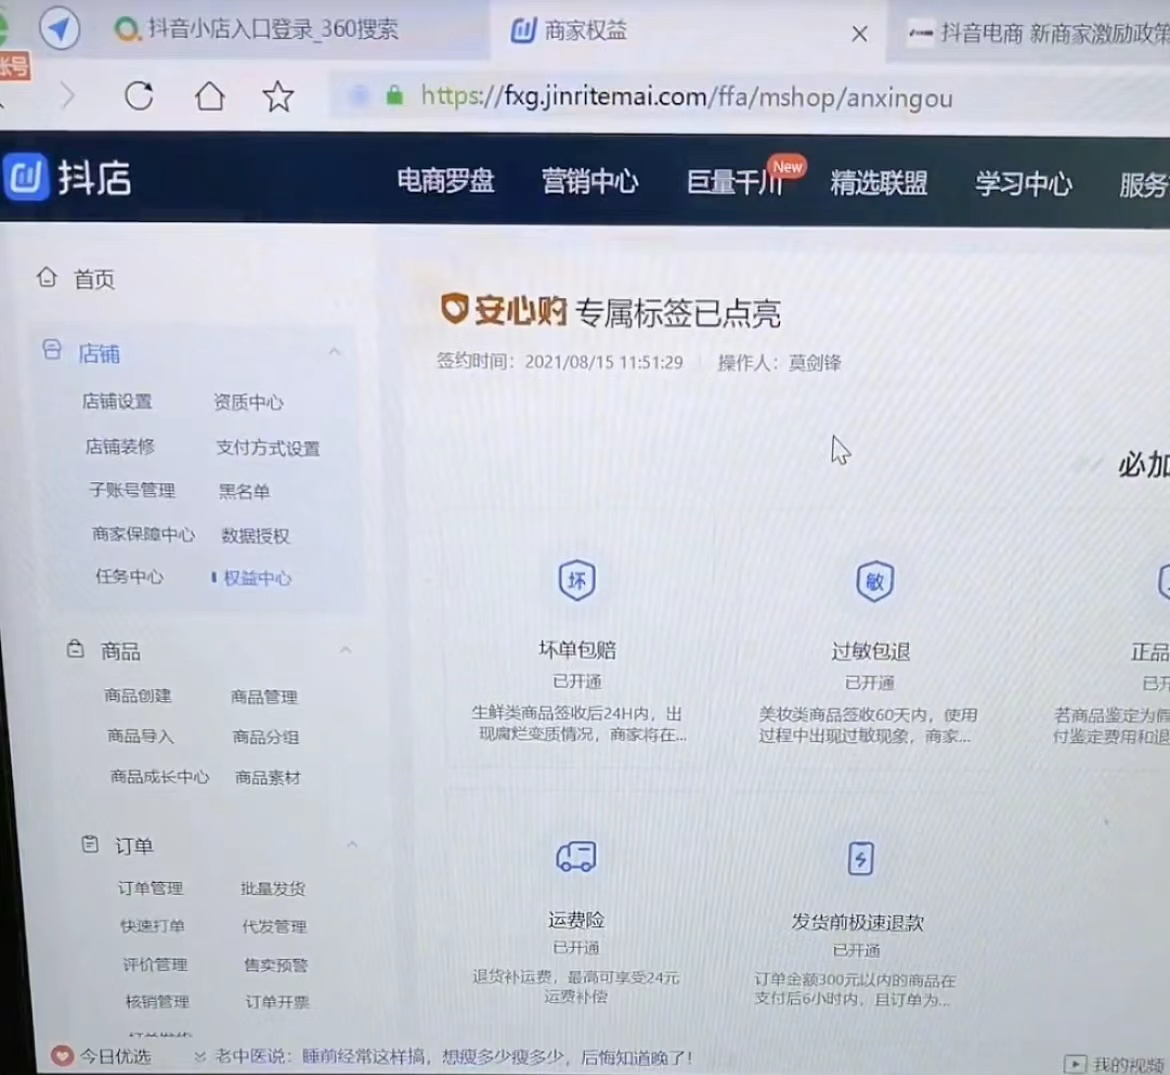The width and height of the screenshot is (1170, 1075).
Task: Open 订单开票 in sidebar
Action: click(278, 1002)
